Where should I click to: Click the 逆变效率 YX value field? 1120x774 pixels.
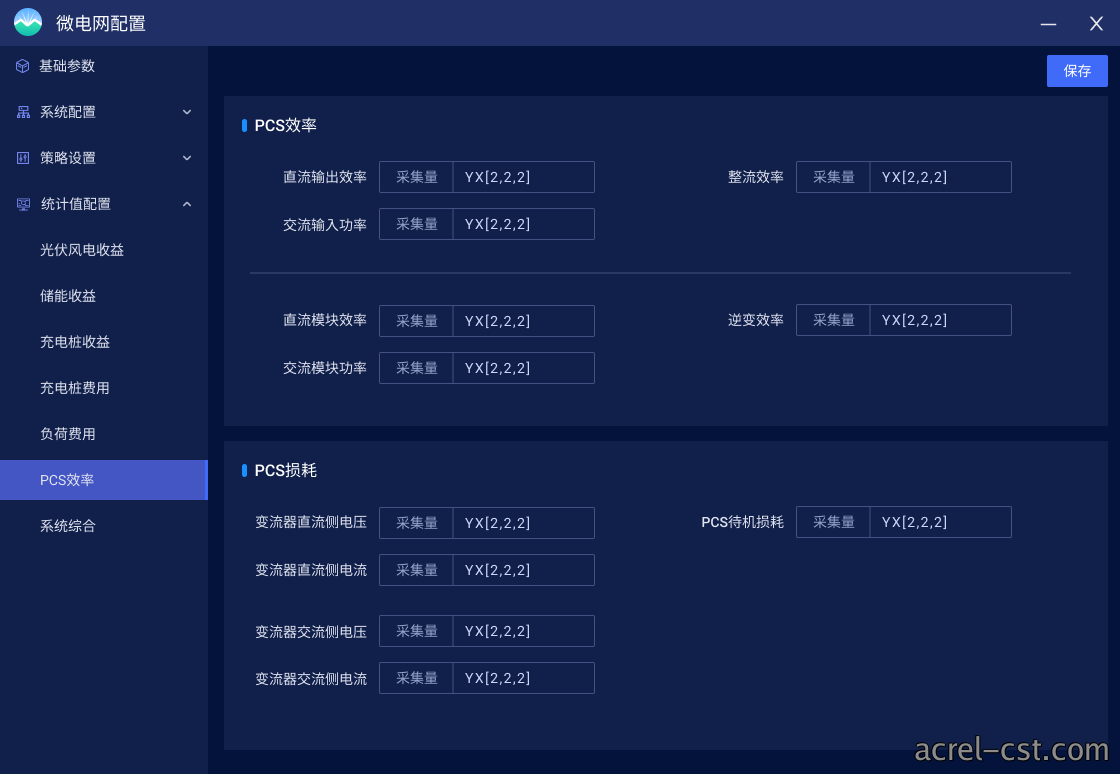coord(941,320)
